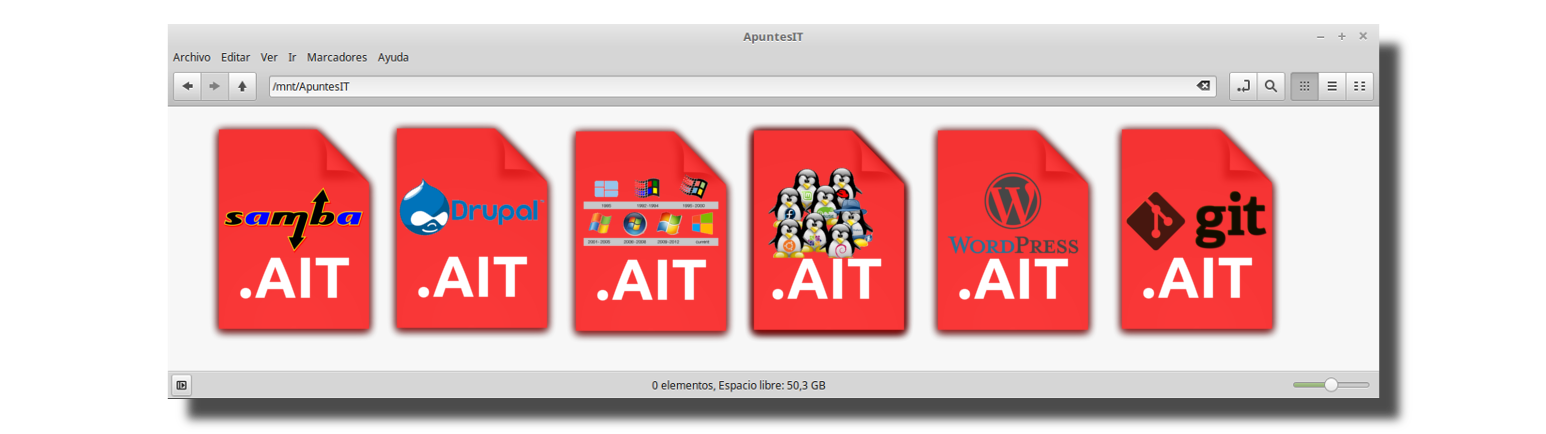This screenshot has height=434, width=1546.
Task: Show the sidebar from the status bar
Action: pos(181,384)
